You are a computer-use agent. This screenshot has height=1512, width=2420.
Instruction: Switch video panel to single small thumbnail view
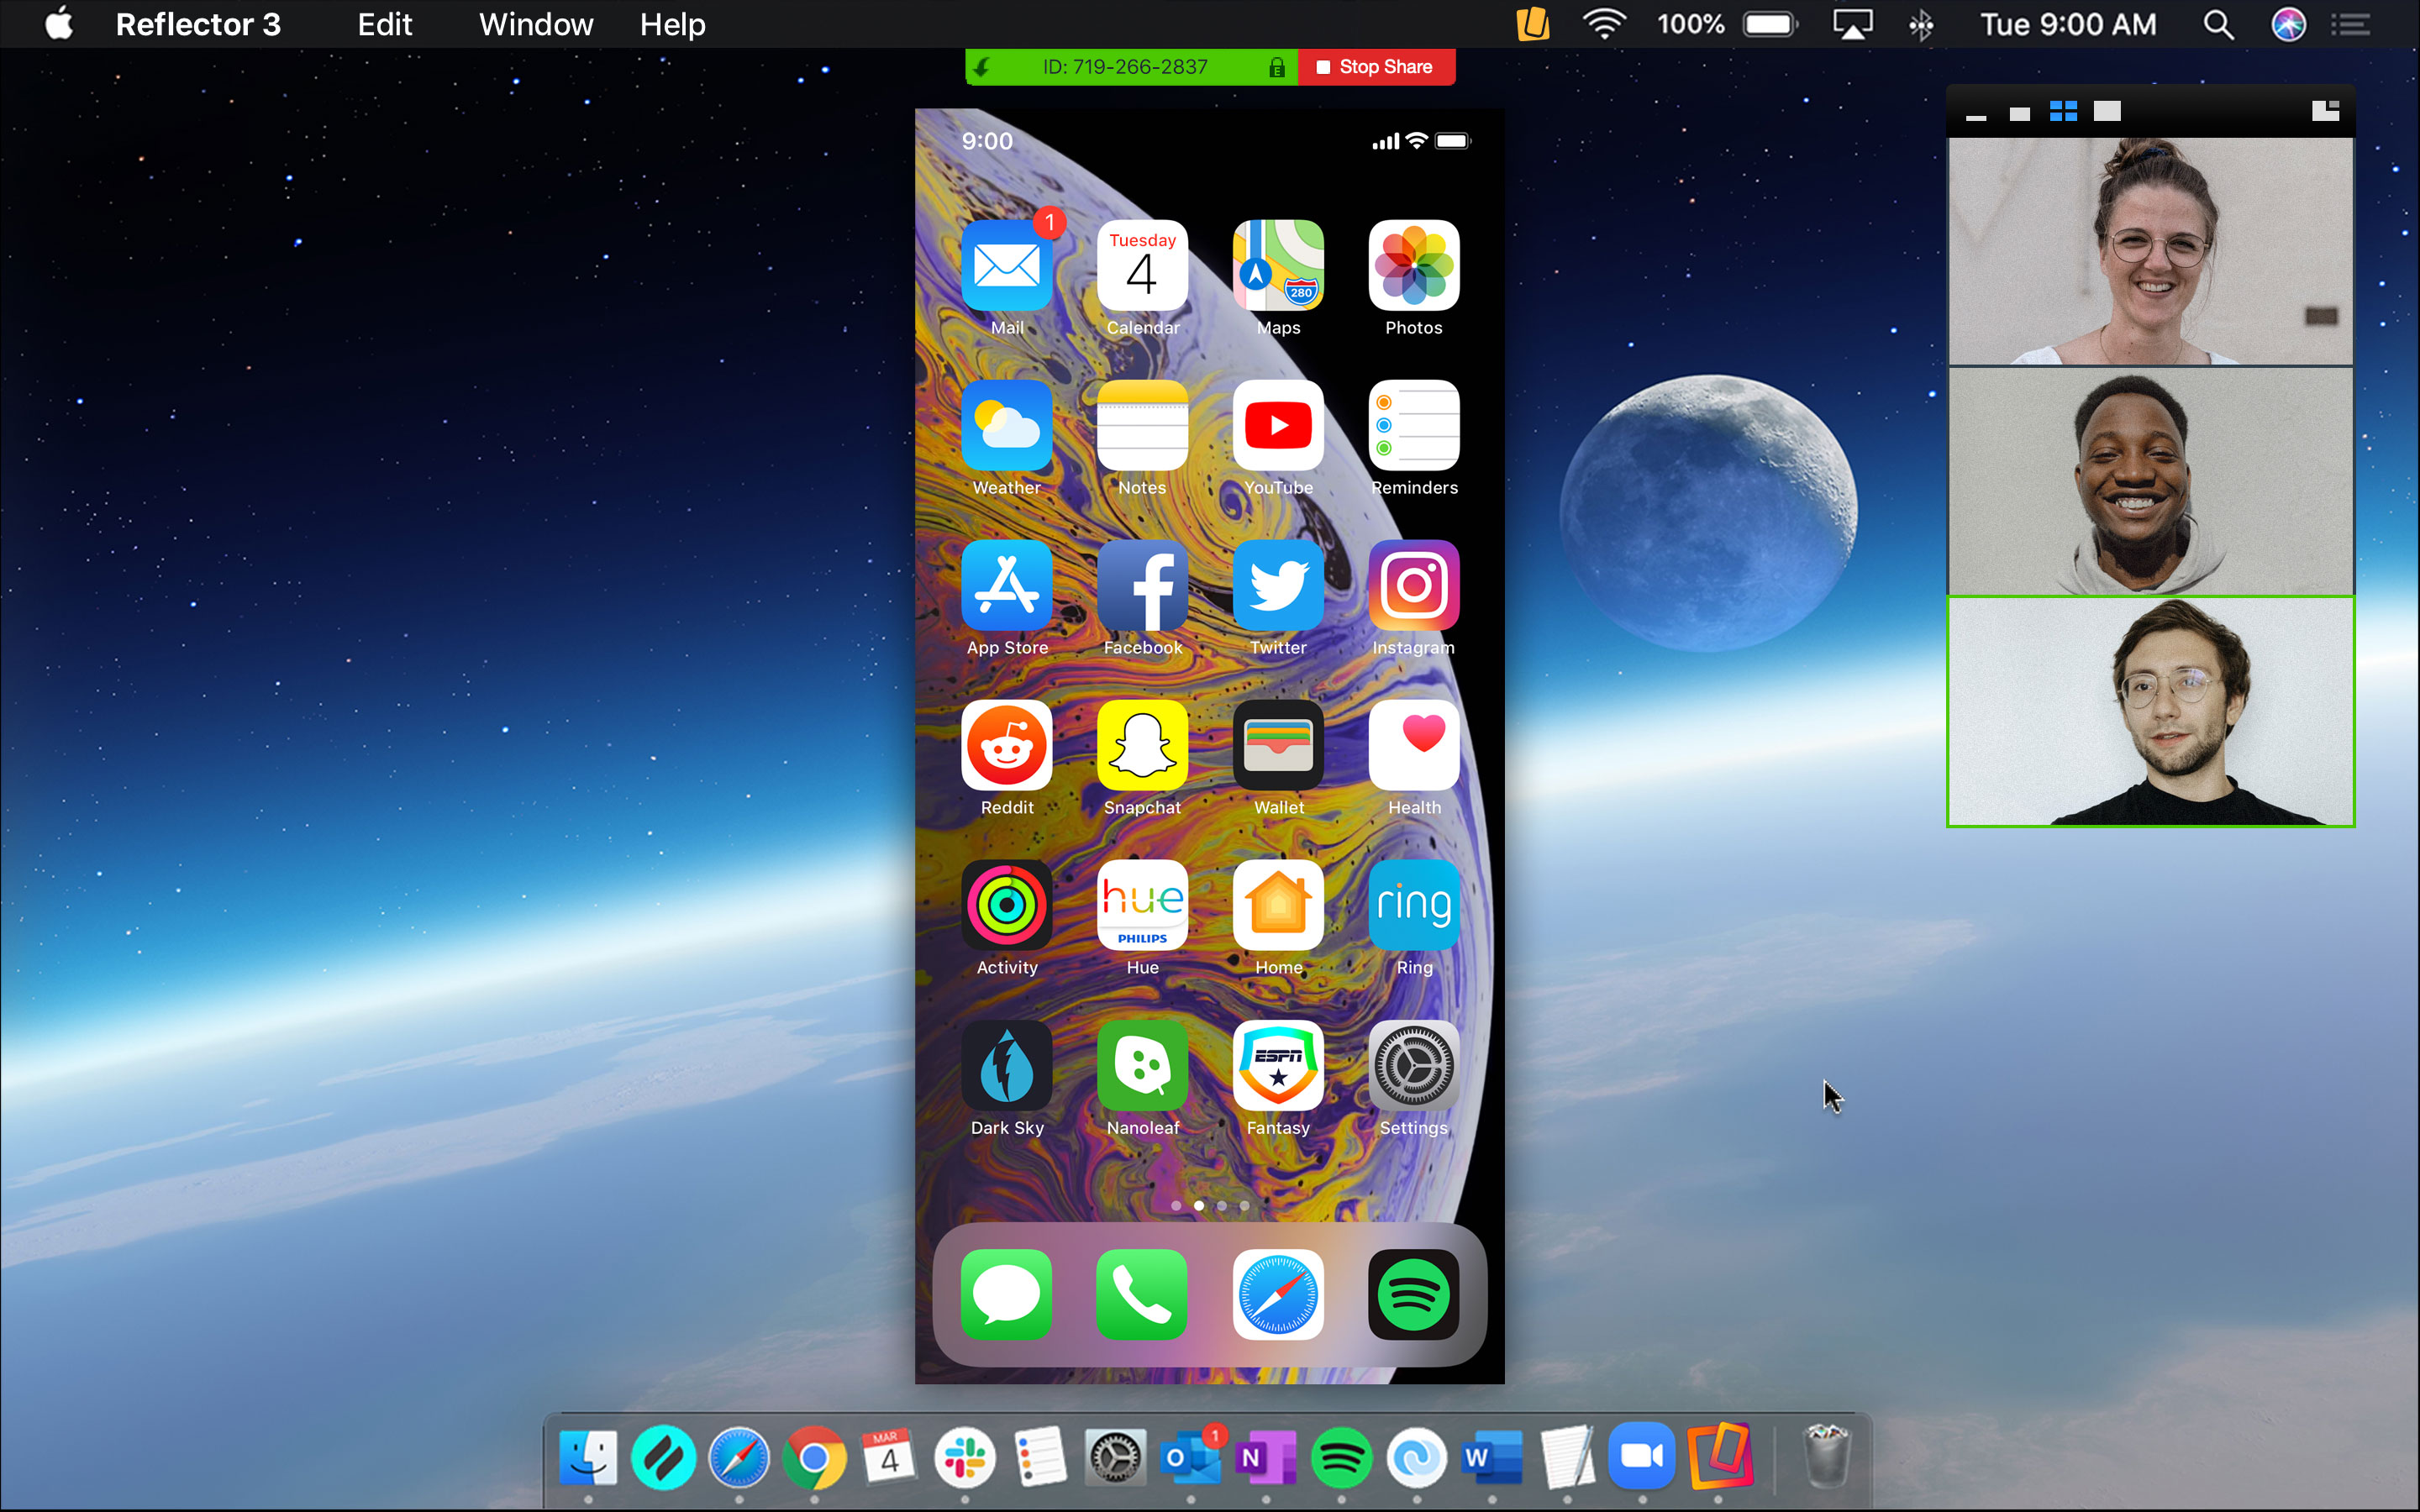pyautogui.click(x=2020, y=113)
